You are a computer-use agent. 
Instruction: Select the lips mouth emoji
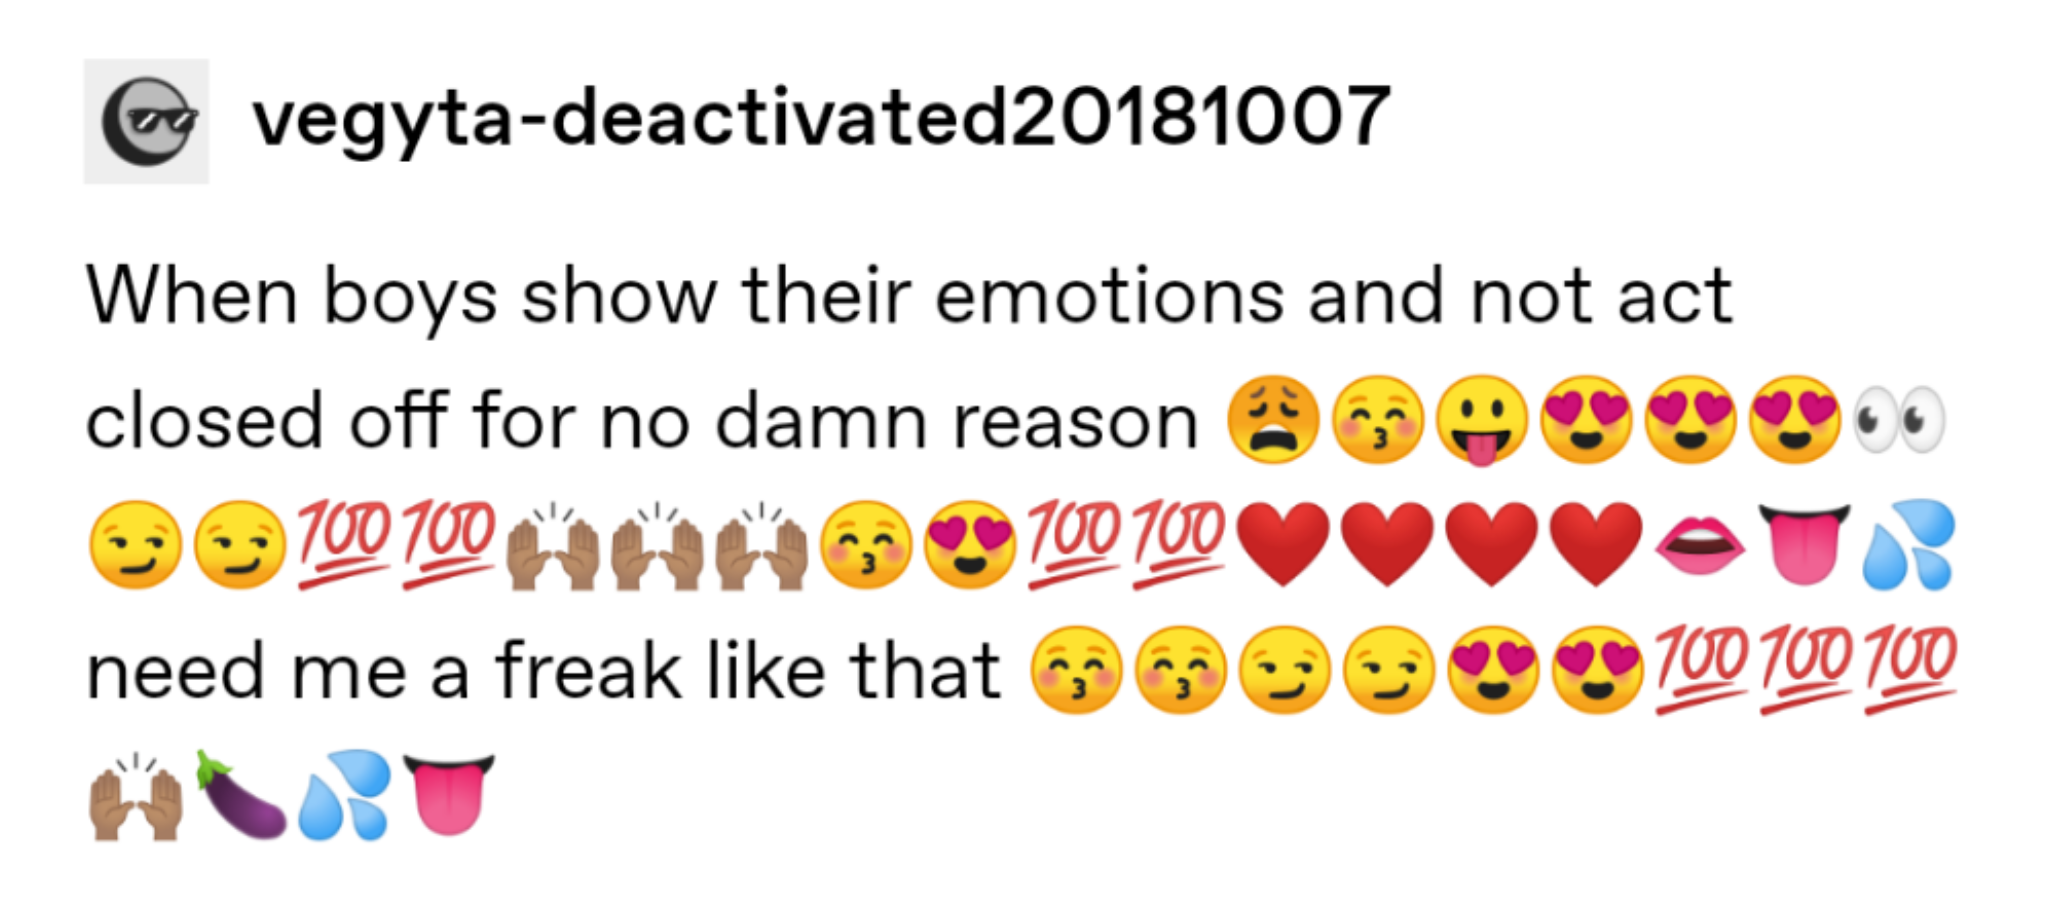tap(1700, 546)
